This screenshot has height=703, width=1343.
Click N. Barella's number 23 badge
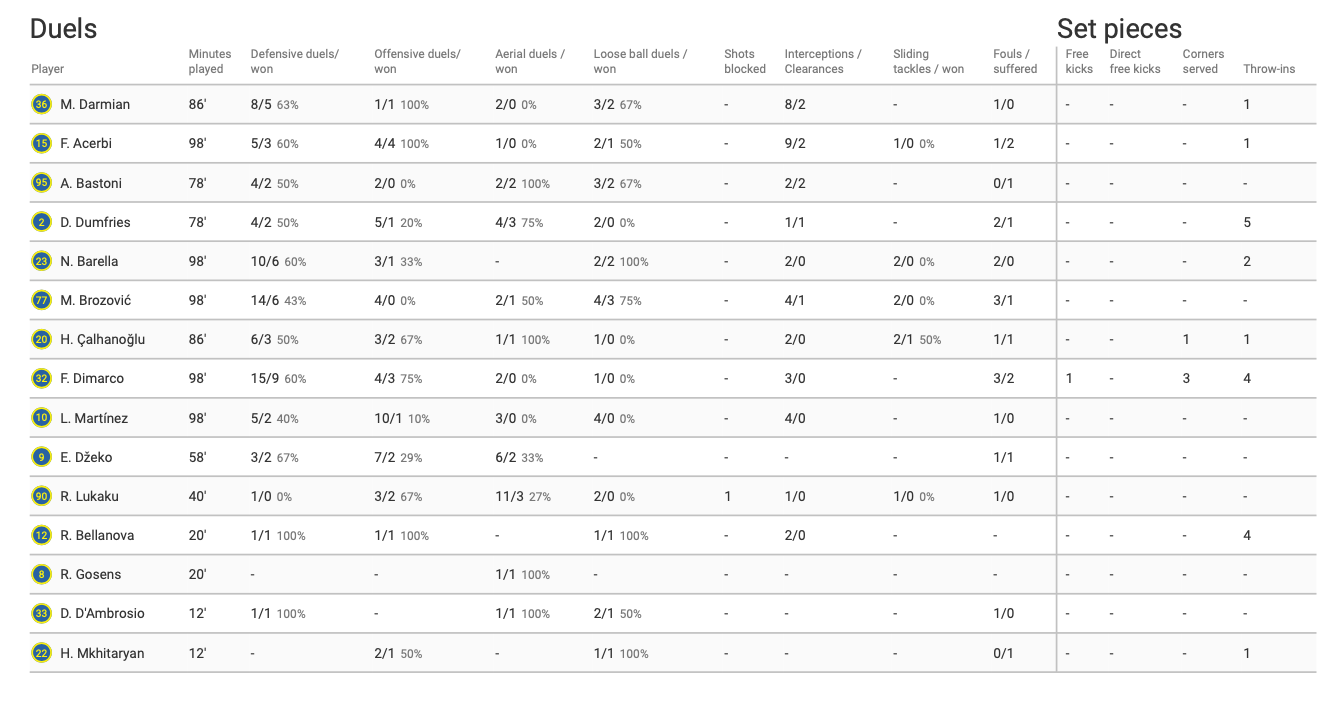(x=41, y=261)
